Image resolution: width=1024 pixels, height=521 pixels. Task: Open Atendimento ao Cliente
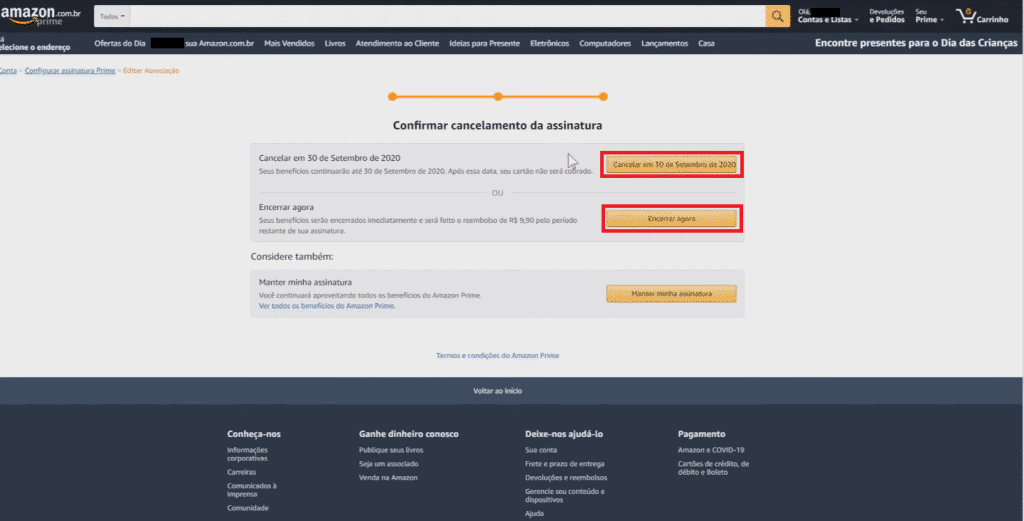point(397,43)
